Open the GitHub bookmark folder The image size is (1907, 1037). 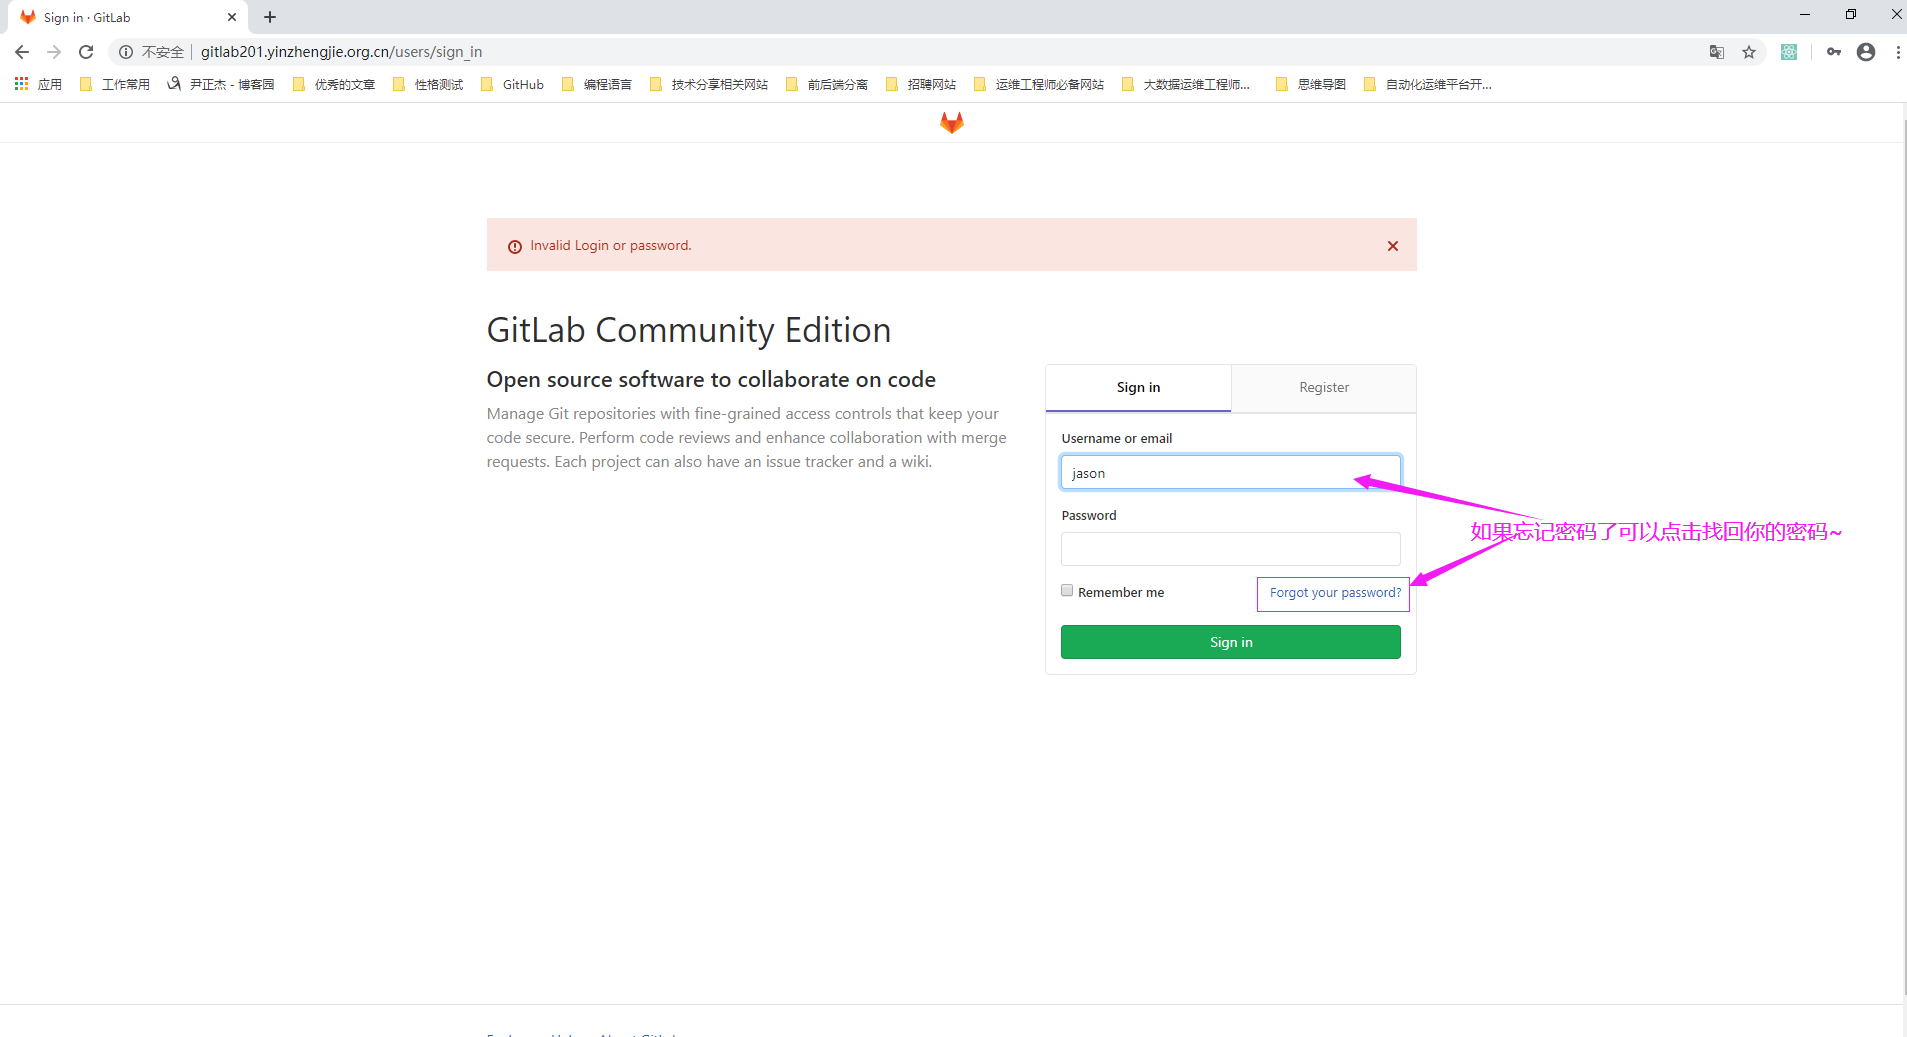pos(512,84)
